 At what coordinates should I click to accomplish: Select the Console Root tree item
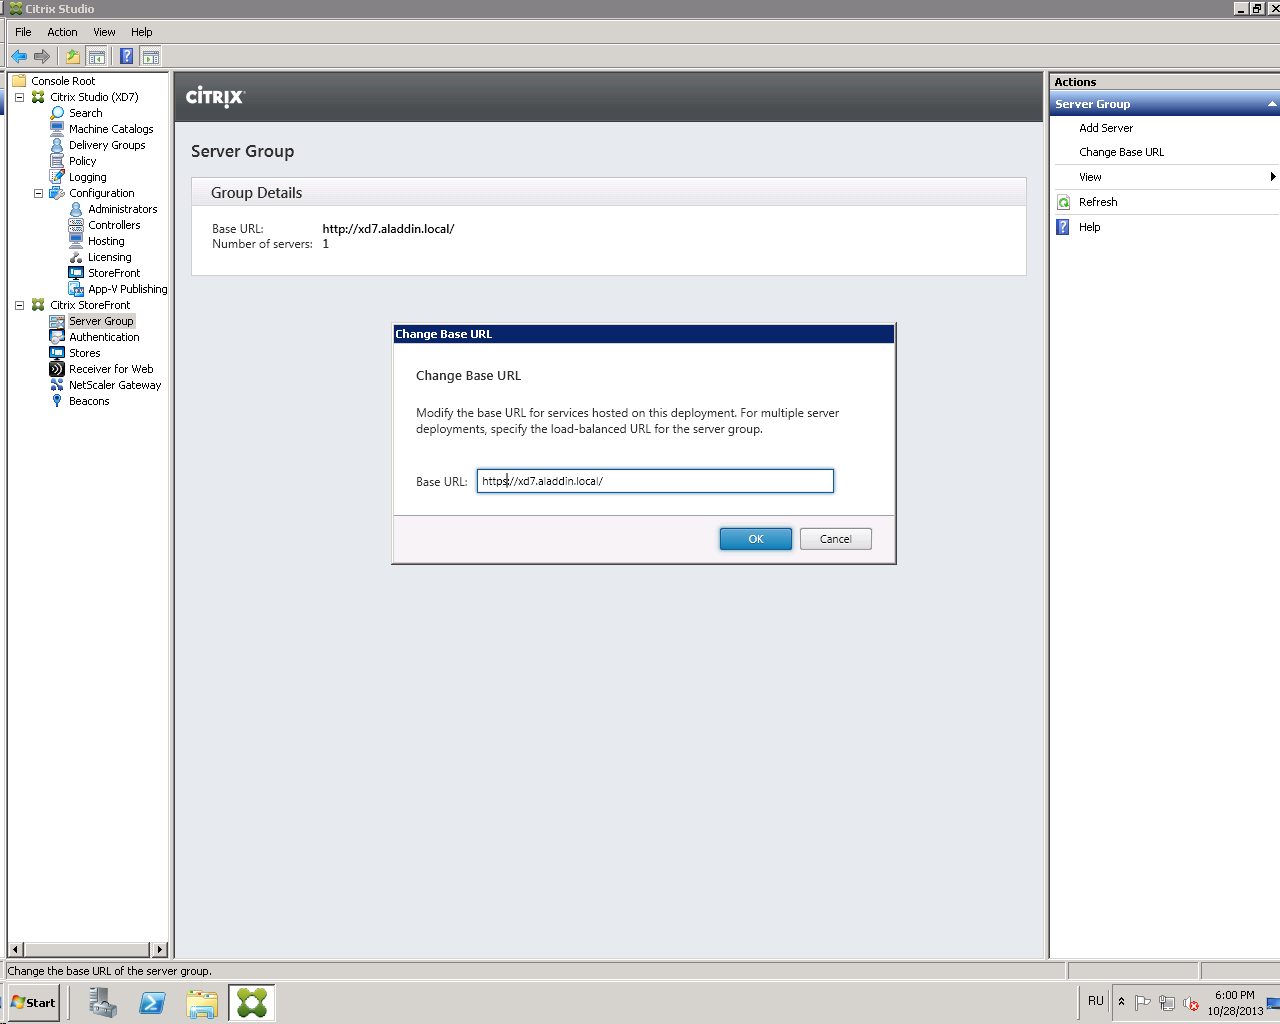coord(63,81)
